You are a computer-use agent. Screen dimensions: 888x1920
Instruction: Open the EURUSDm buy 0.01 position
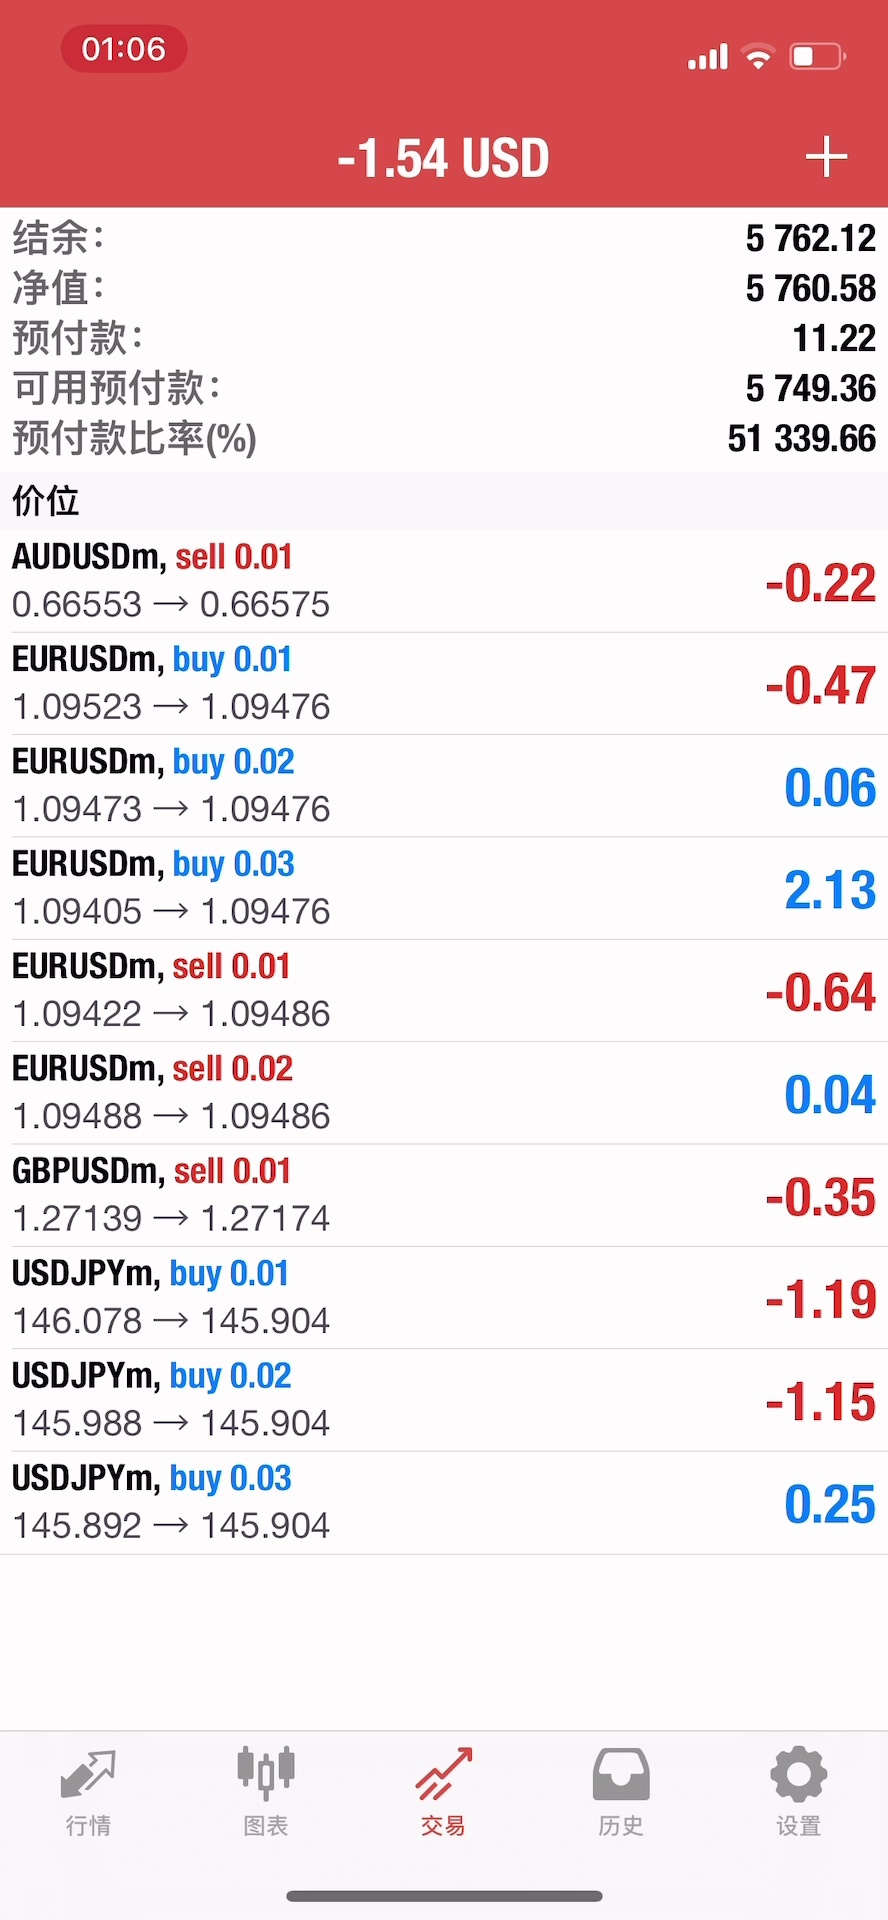pos(443,684)
